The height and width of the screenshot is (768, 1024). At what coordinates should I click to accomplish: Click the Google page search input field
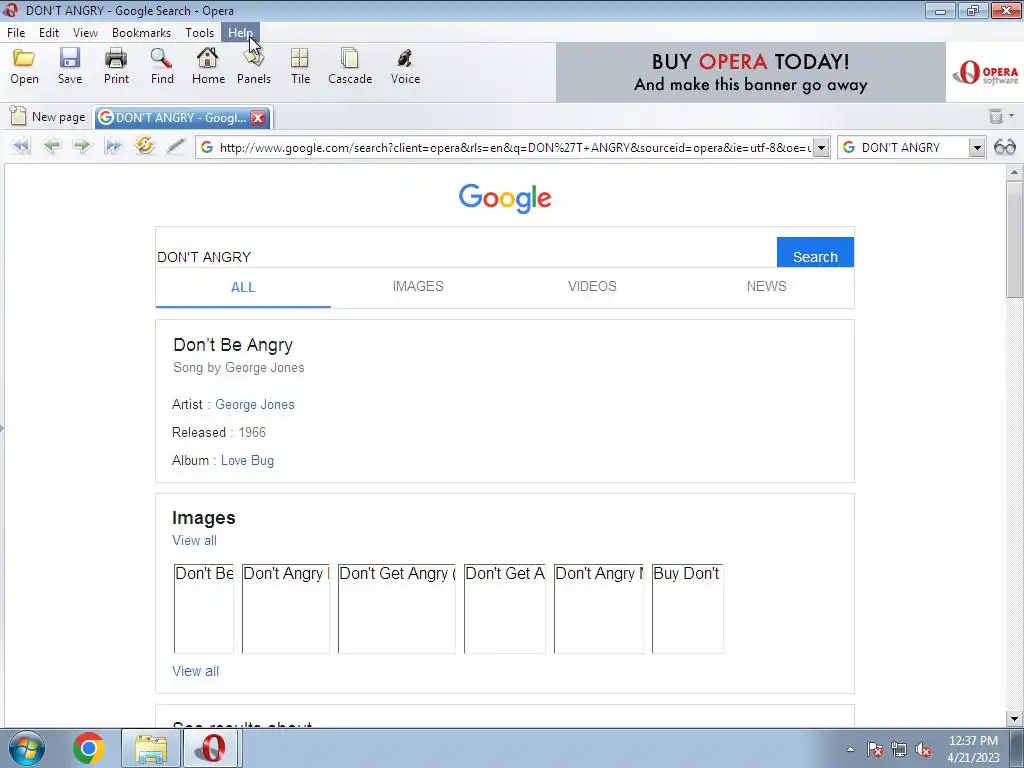466,257
